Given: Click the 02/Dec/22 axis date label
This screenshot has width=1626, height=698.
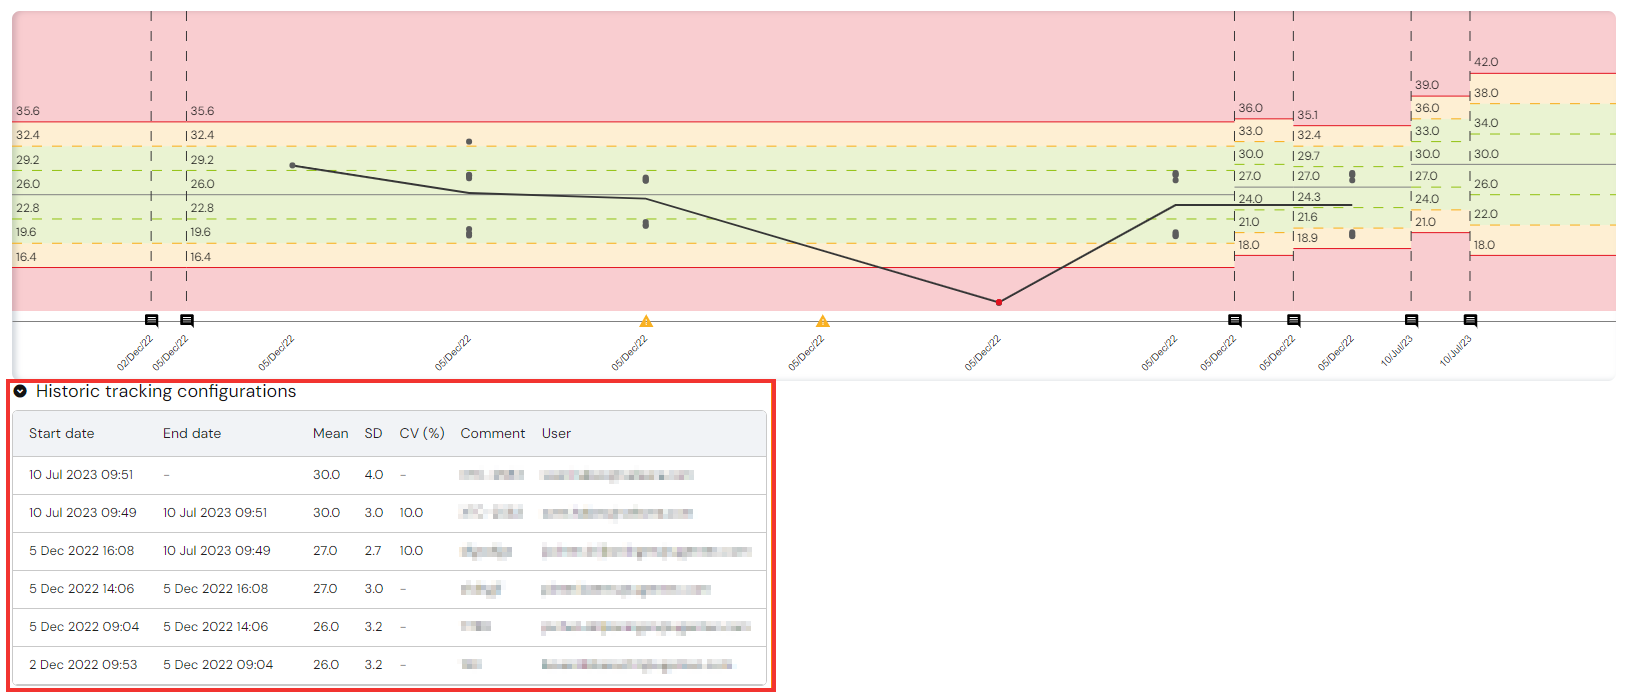Looking at the screenshot, I should pos(136,353).
